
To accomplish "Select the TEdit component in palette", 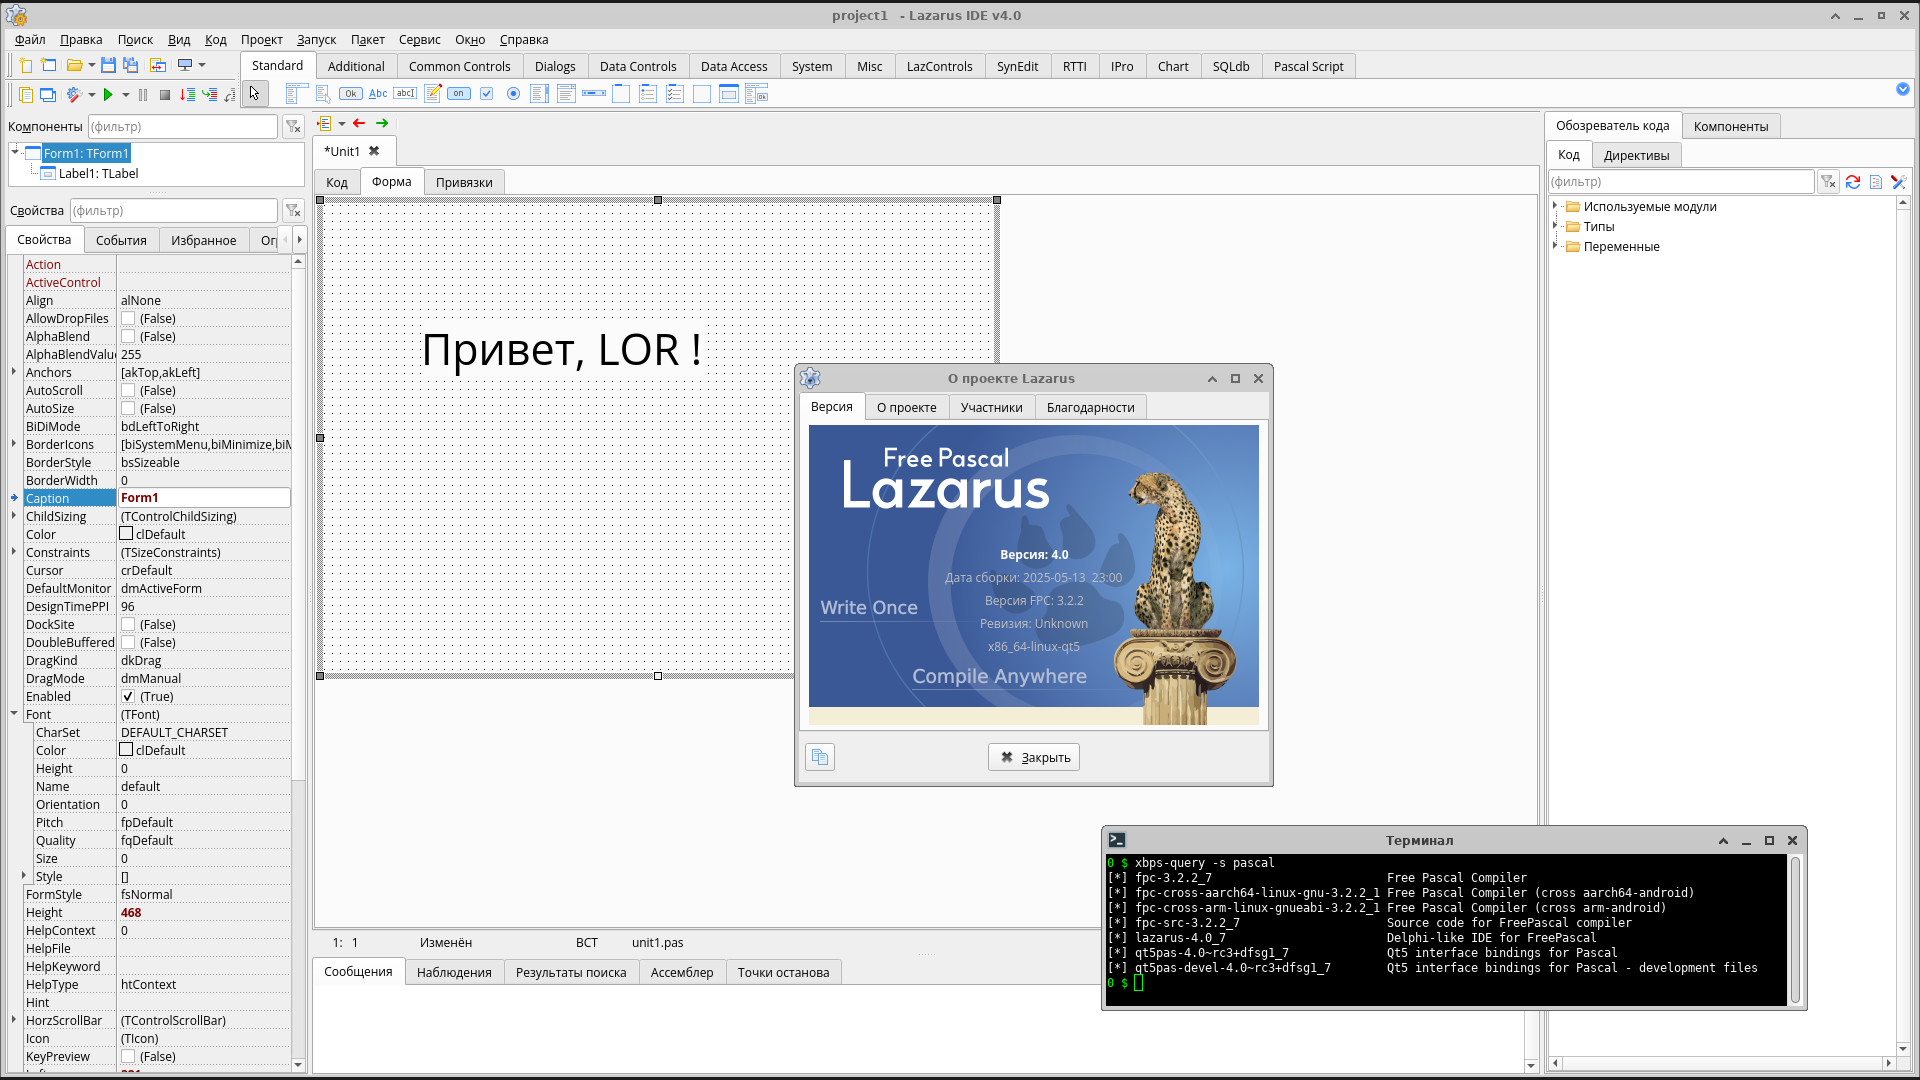I will pyautogui.click(x=405, y=94).
